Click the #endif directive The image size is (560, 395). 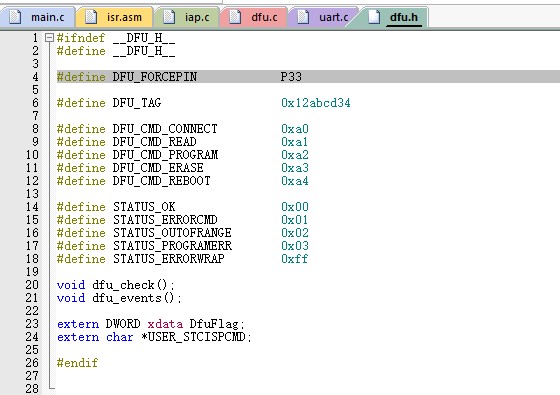click(x=78, y=363)
